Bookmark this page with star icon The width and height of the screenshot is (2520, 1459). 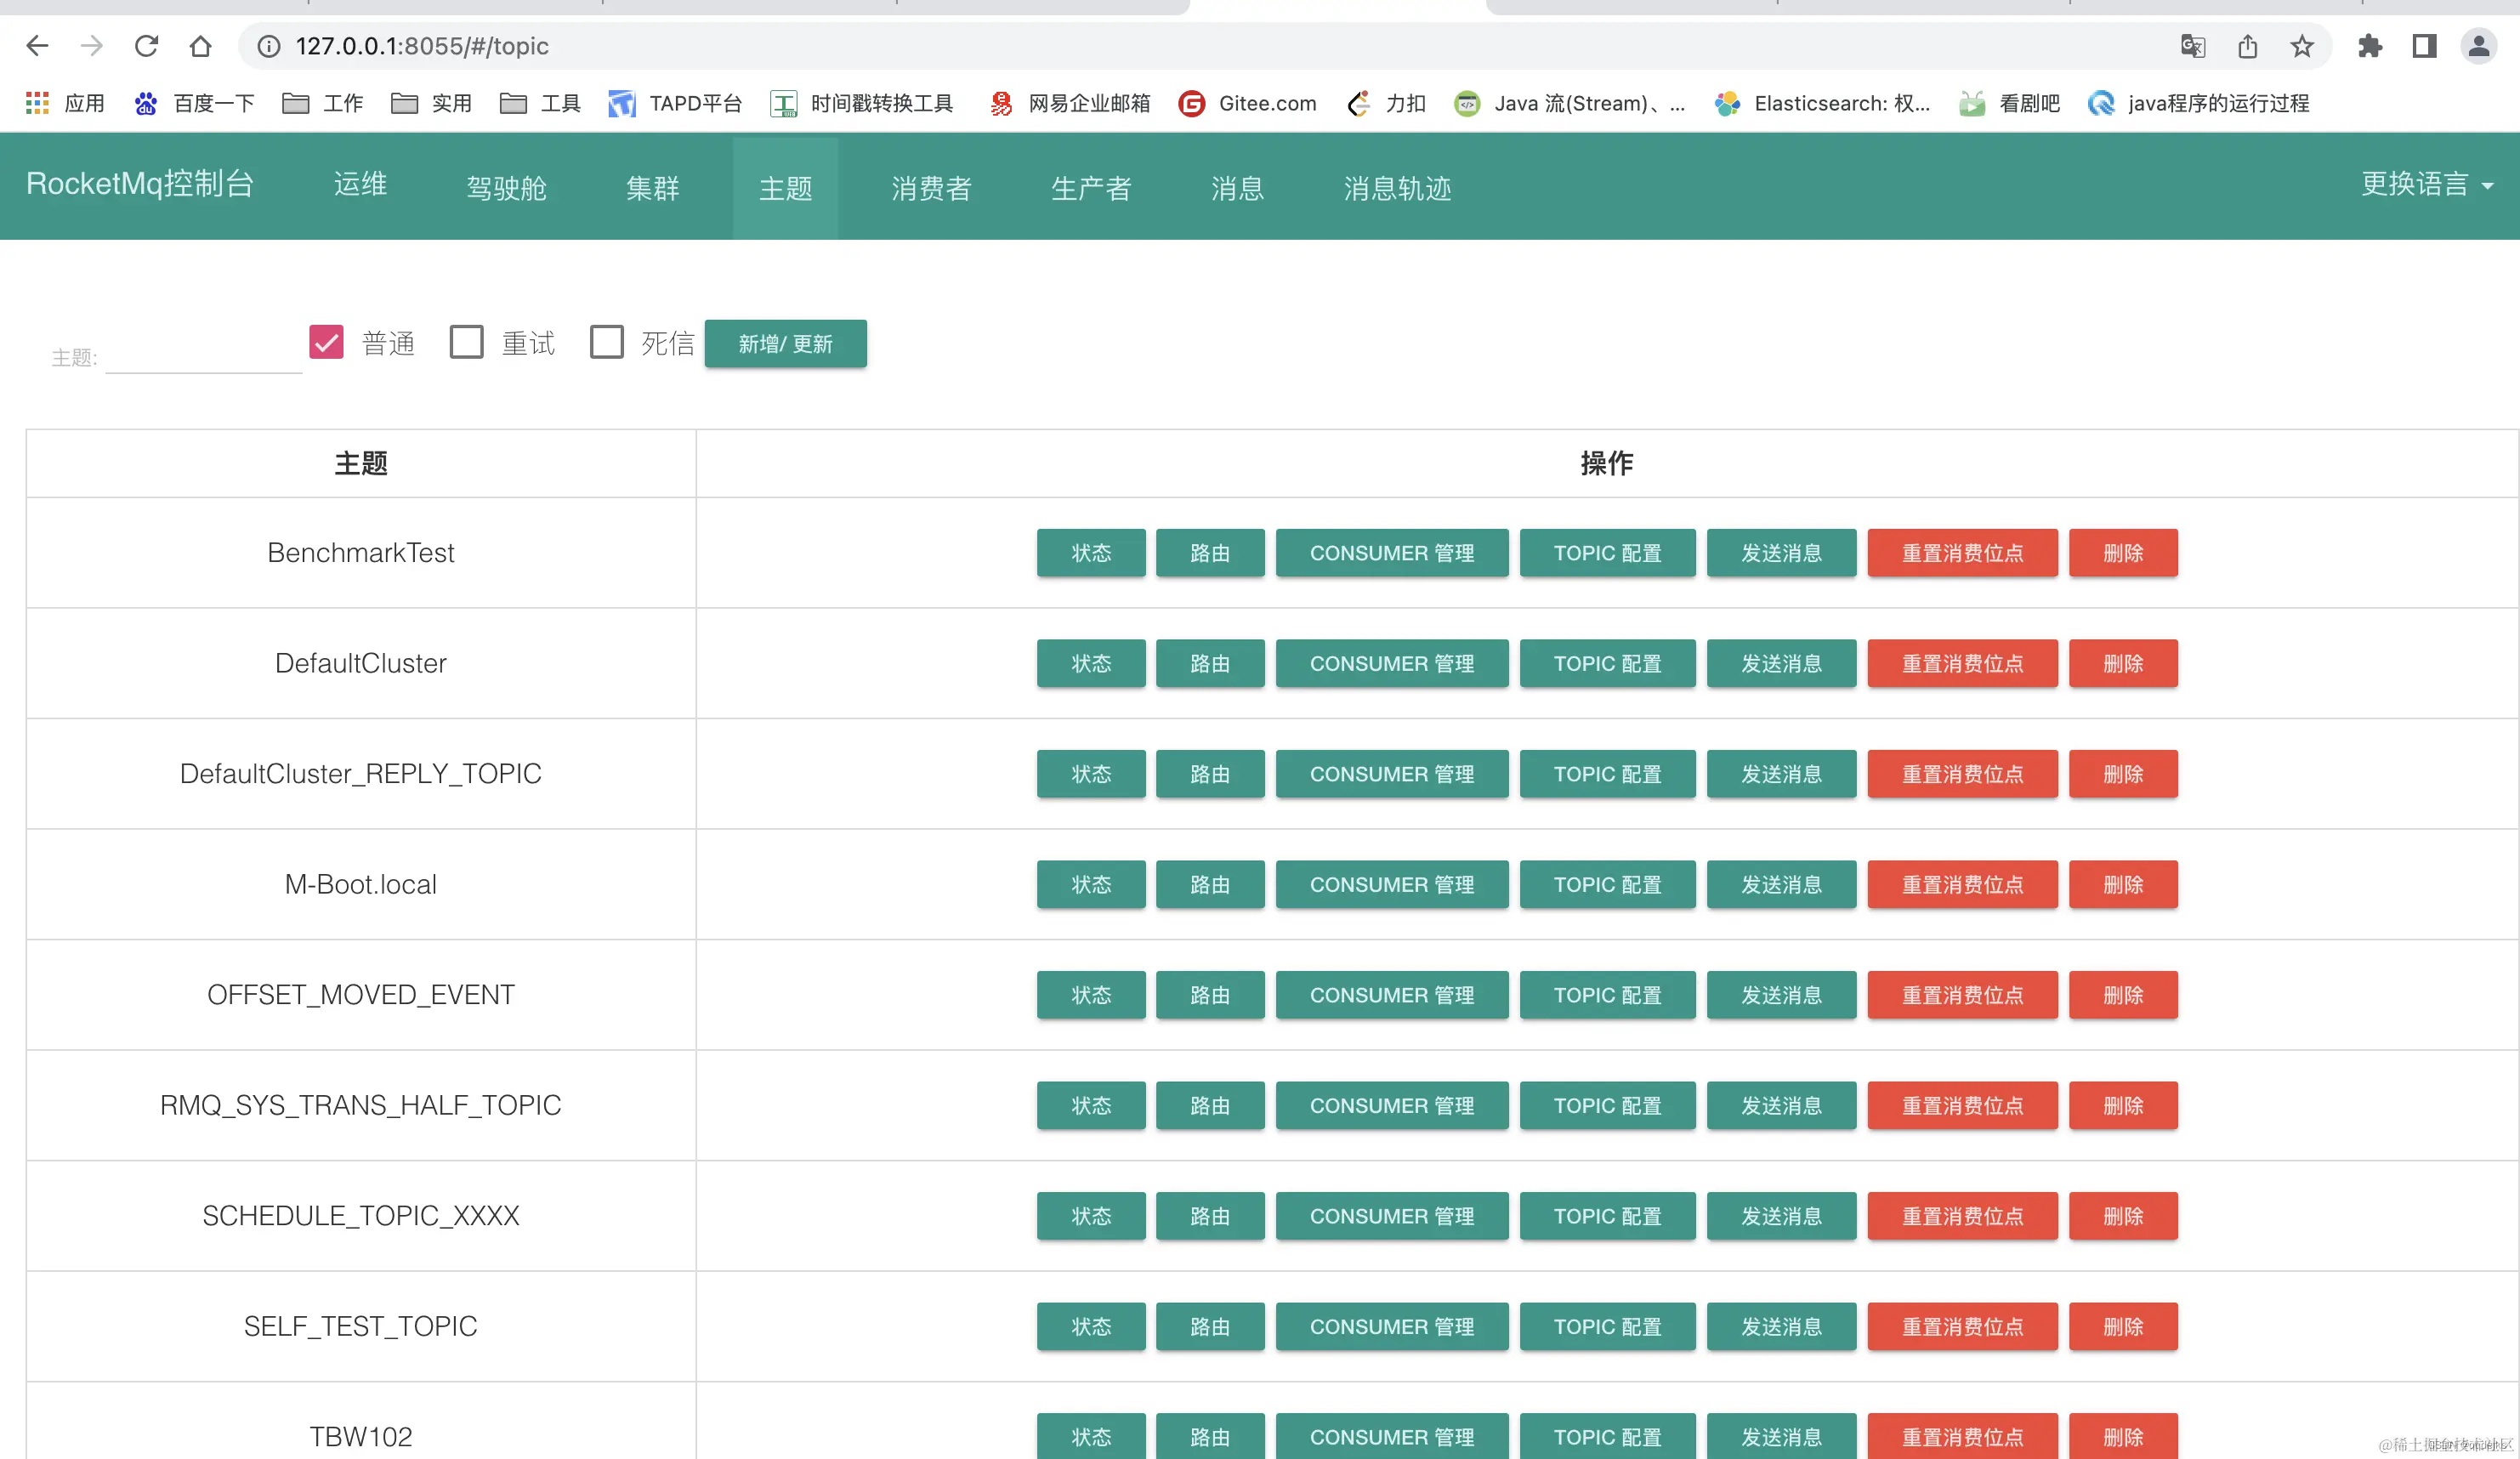[2301, 46]
